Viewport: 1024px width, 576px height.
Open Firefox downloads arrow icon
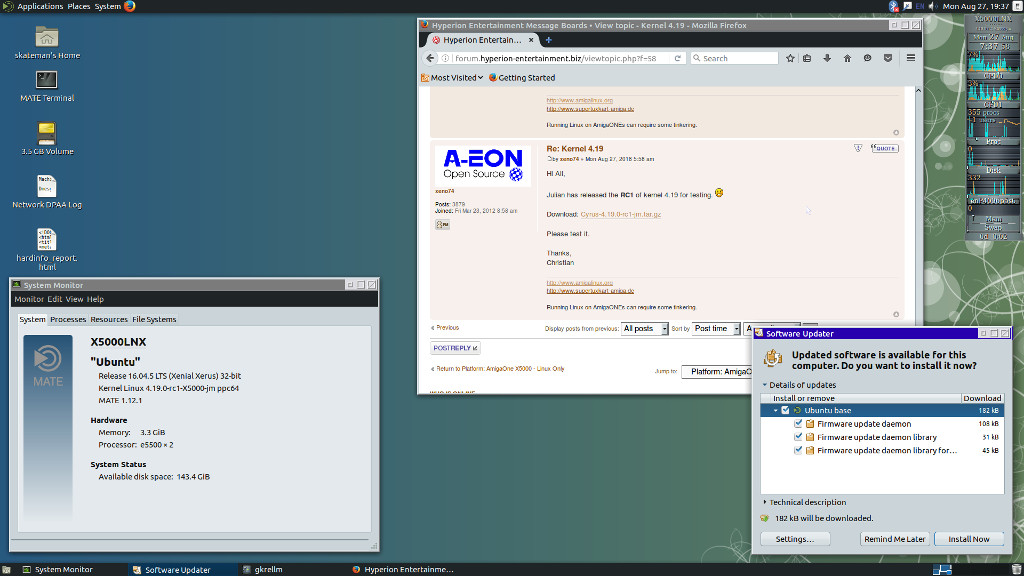(x=827, y=58)
